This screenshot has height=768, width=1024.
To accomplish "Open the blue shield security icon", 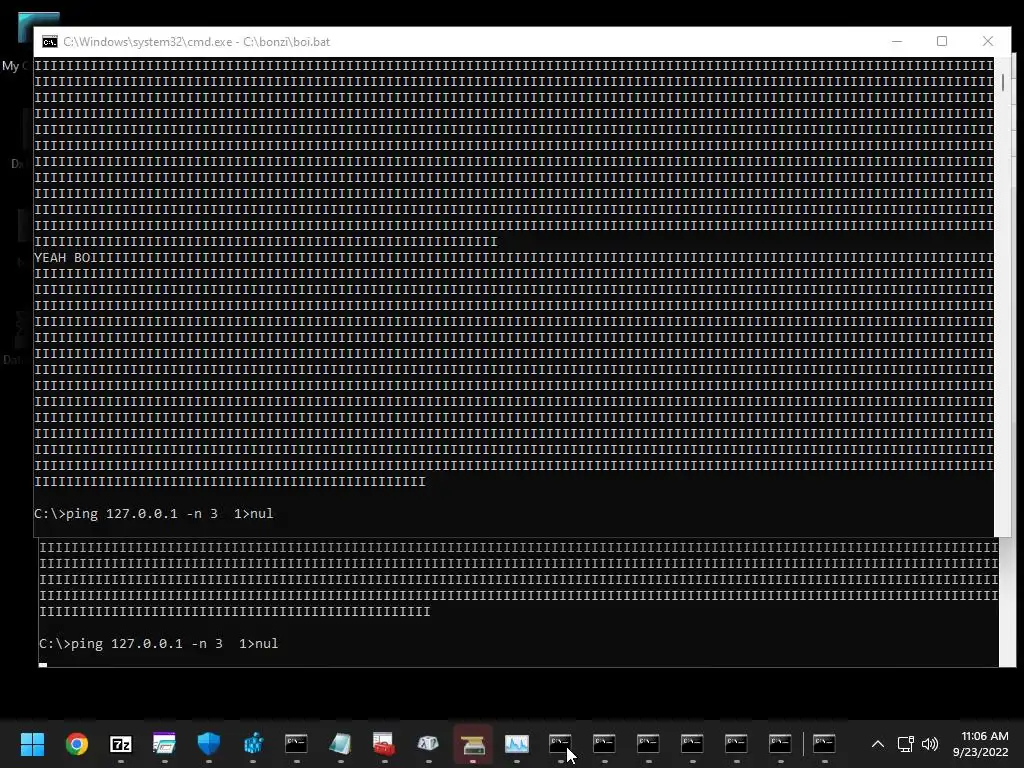I will 209,744.
